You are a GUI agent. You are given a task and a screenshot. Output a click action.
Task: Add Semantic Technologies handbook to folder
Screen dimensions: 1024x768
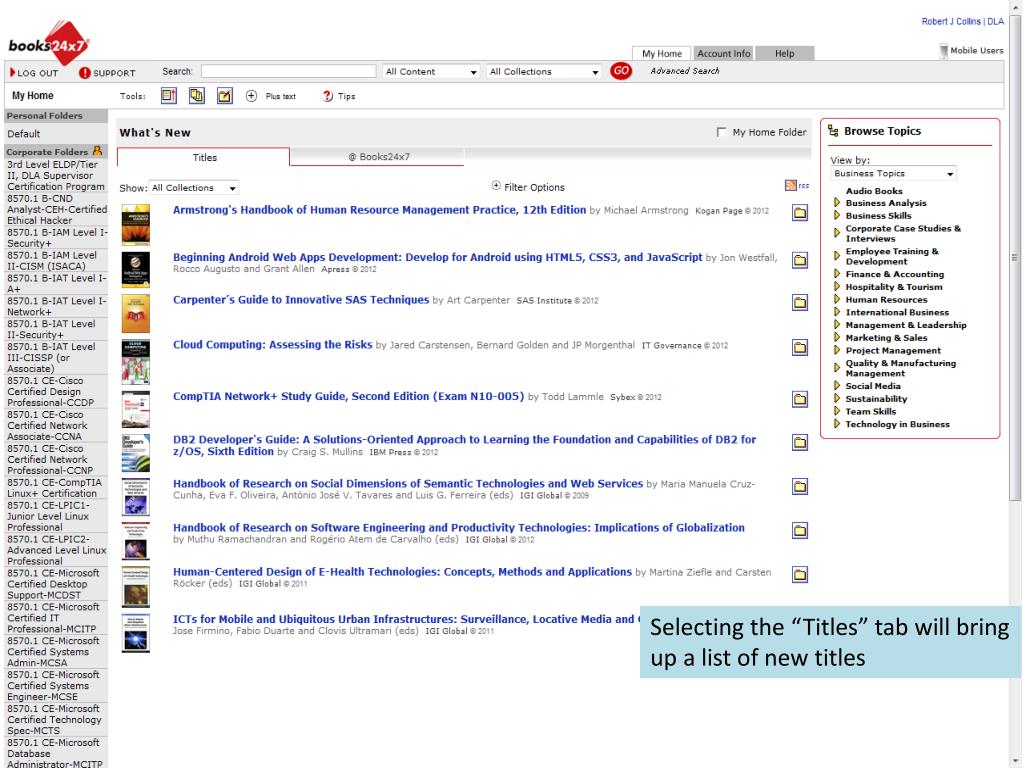click(x=800, y=487)
